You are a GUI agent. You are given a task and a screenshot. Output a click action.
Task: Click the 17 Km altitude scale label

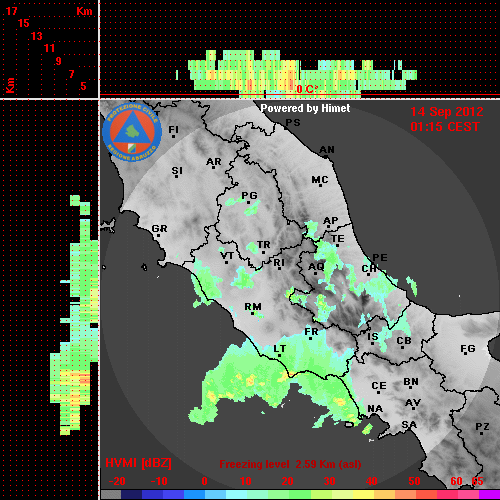coord(11,11)
